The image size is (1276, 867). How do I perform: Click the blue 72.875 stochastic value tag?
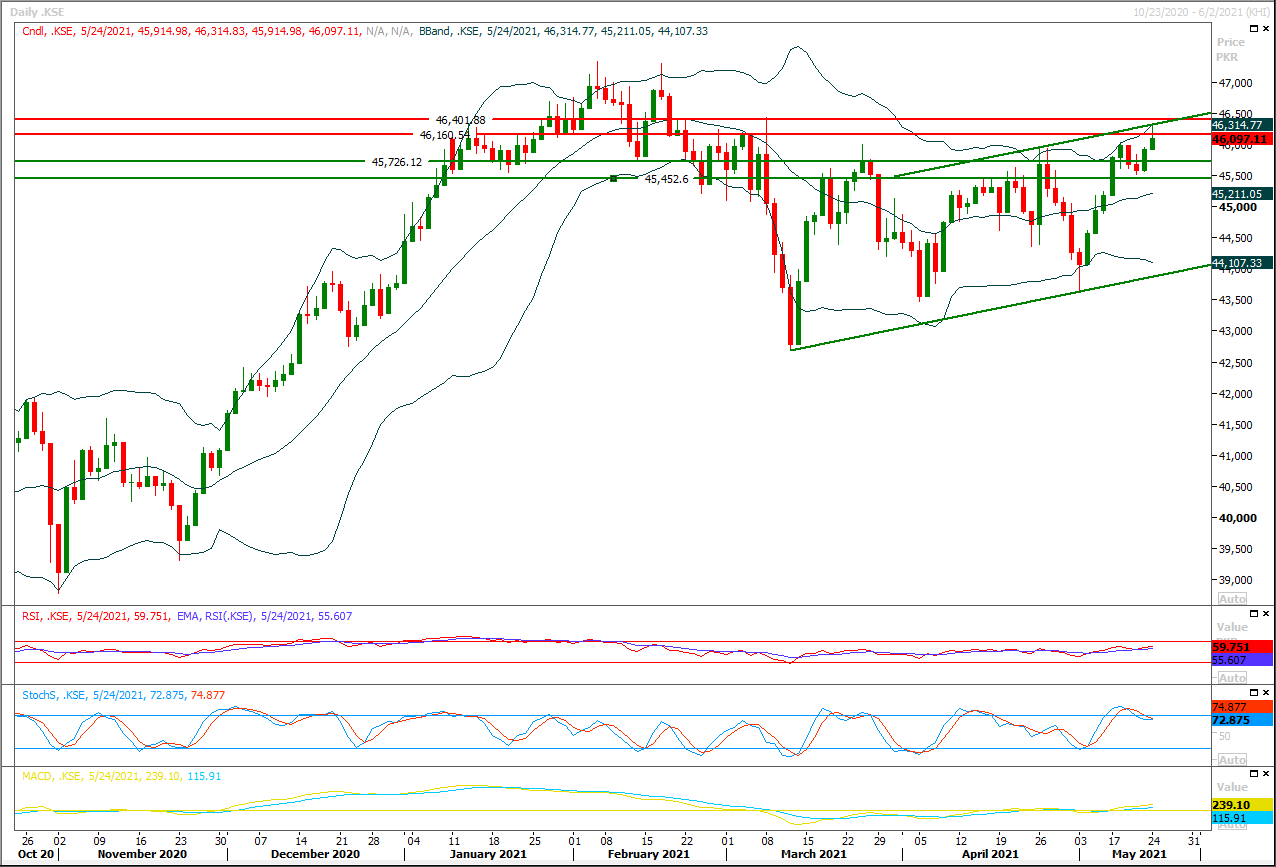click(1241, 720)
